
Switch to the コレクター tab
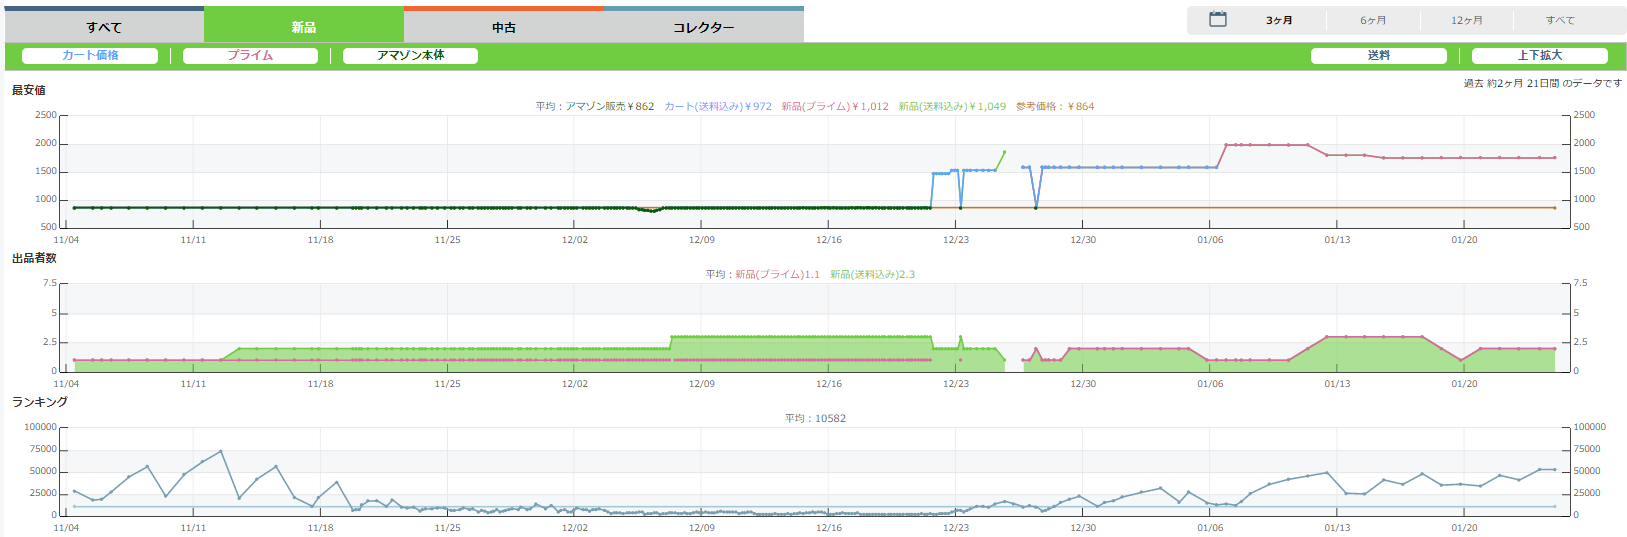coord(703,27)
